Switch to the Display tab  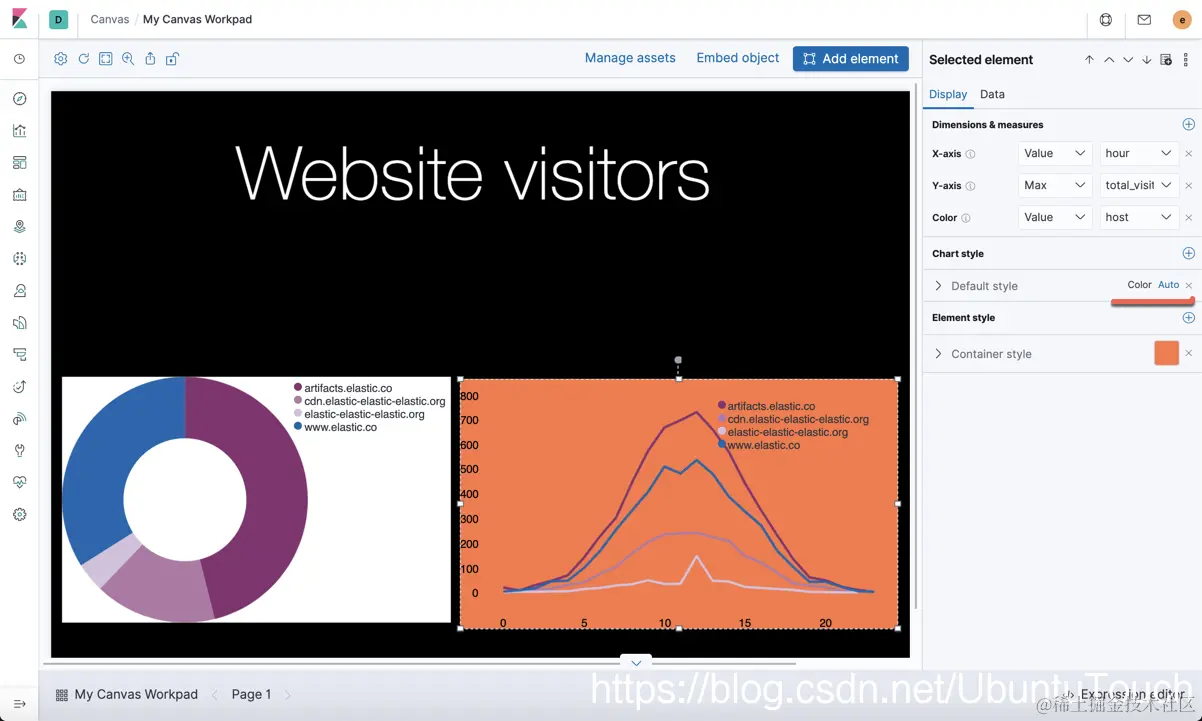(948, 94)
